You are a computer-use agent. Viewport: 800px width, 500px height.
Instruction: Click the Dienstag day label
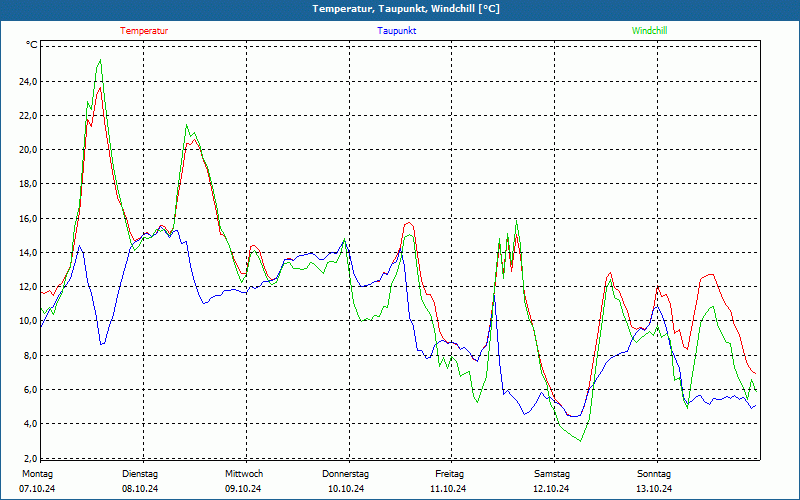(140, 473)
